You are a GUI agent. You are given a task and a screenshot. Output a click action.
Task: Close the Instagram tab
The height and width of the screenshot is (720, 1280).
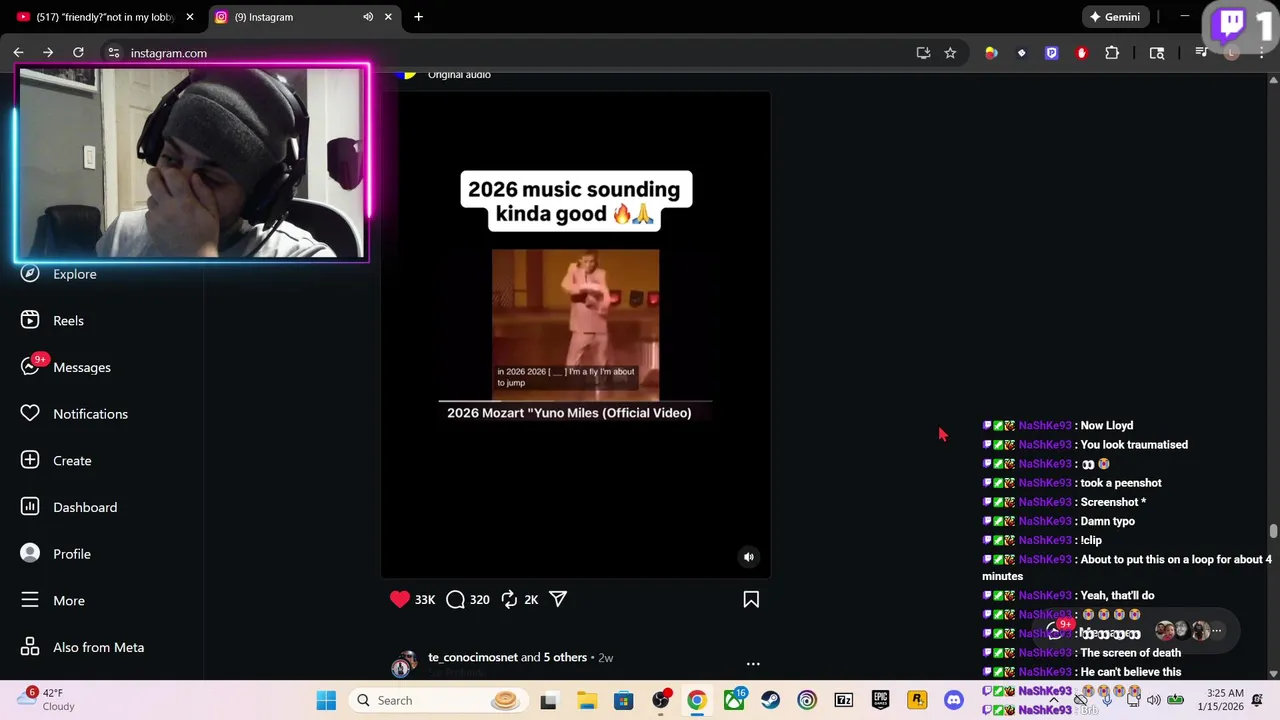(388, 17)
